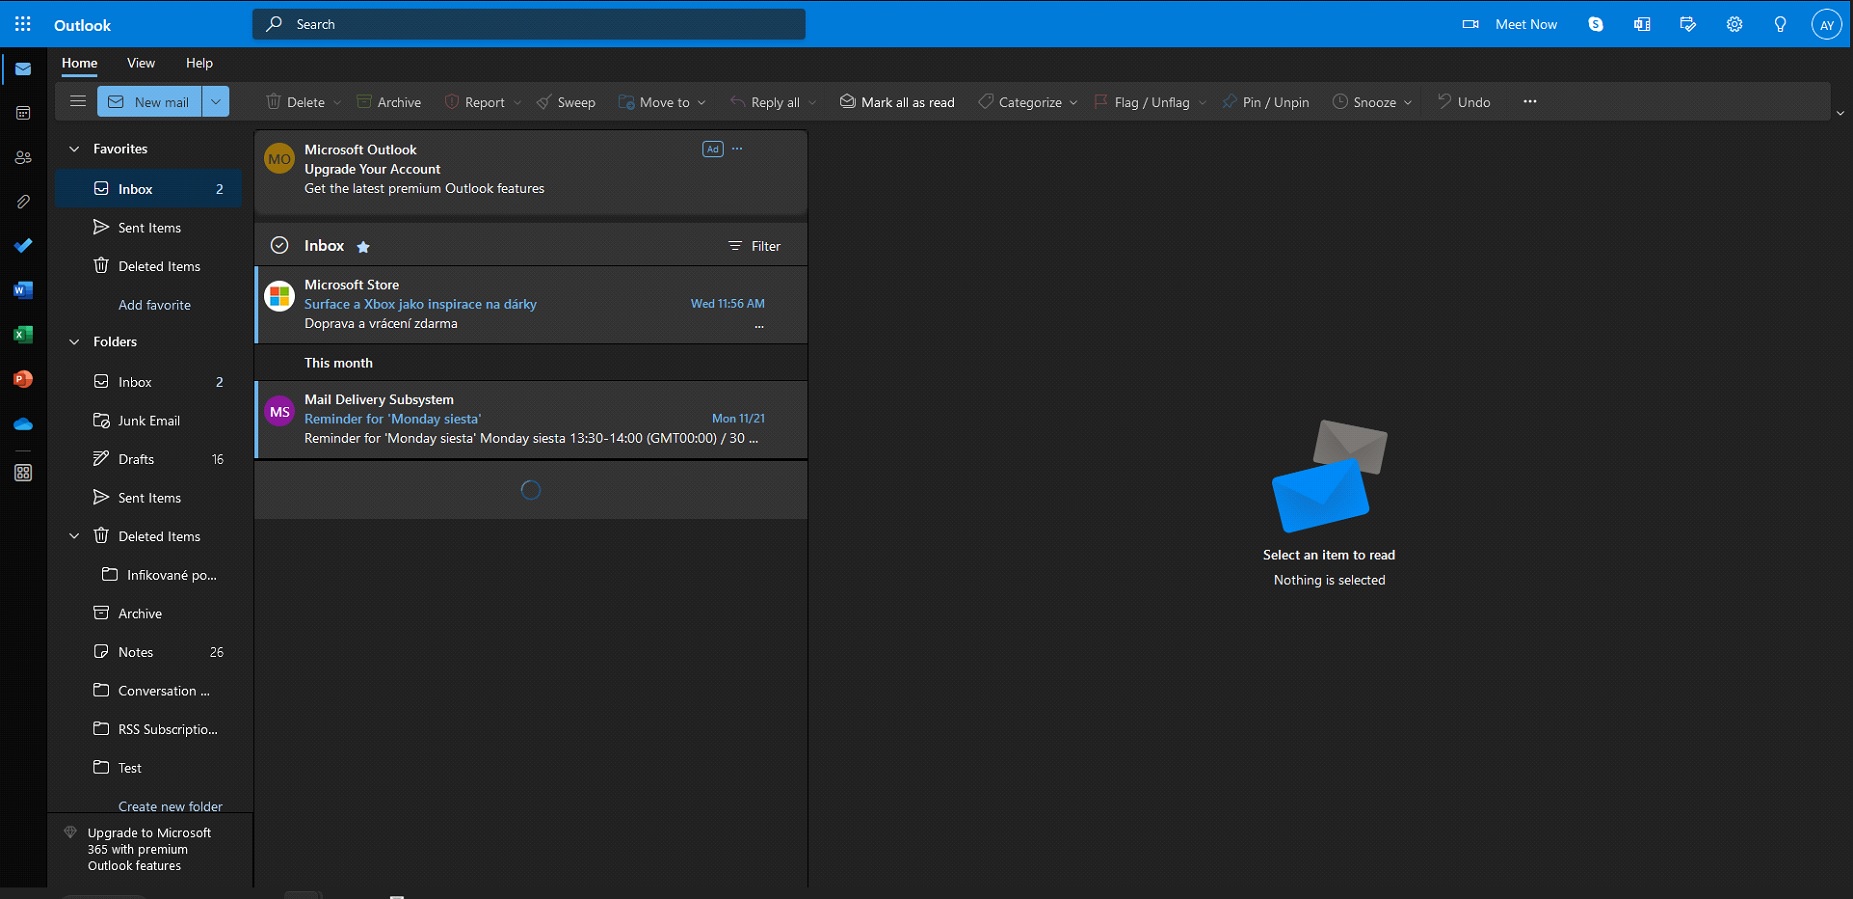This screenshot has height=899, width=1853.
Task: Collapse the Favorites section
Action: coord(74,149)
